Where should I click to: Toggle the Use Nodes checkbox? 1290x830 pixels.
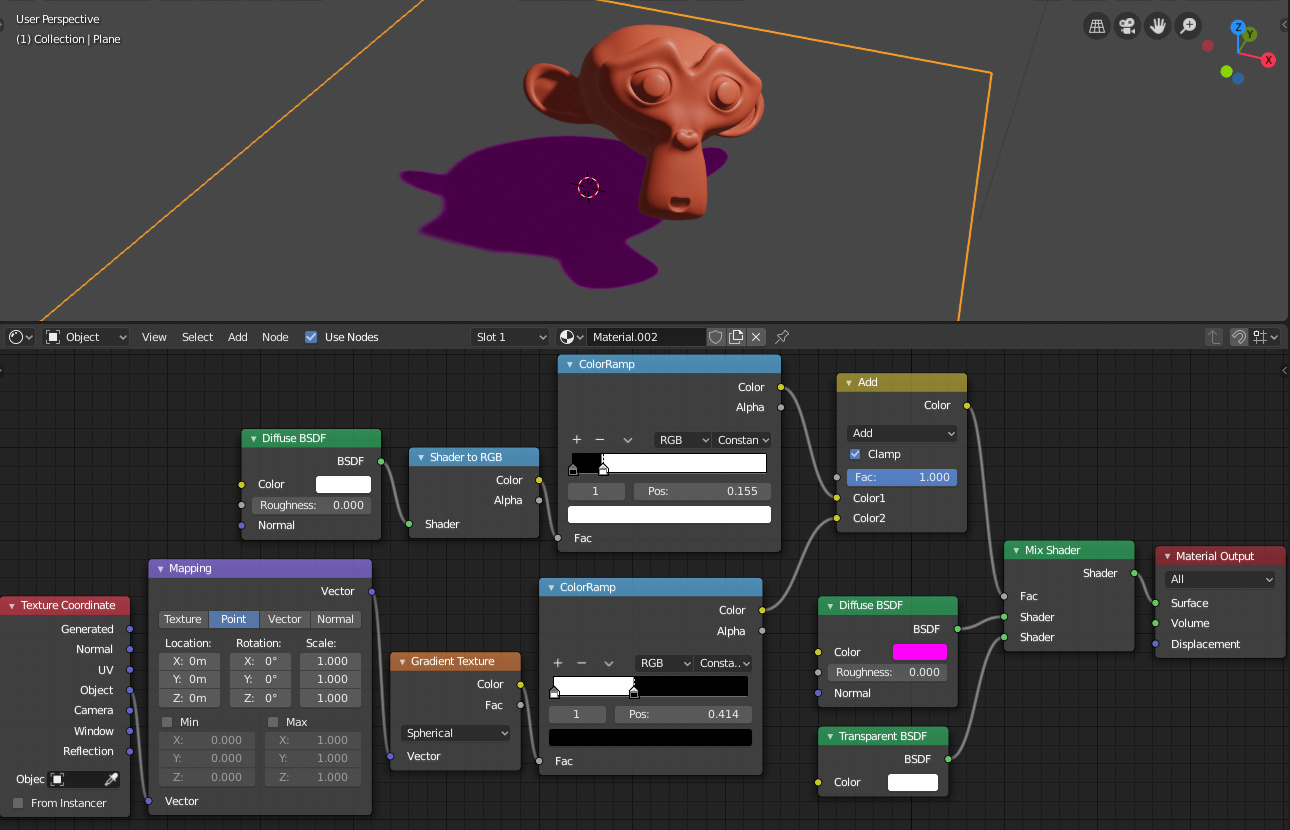(x=310, y=337)
